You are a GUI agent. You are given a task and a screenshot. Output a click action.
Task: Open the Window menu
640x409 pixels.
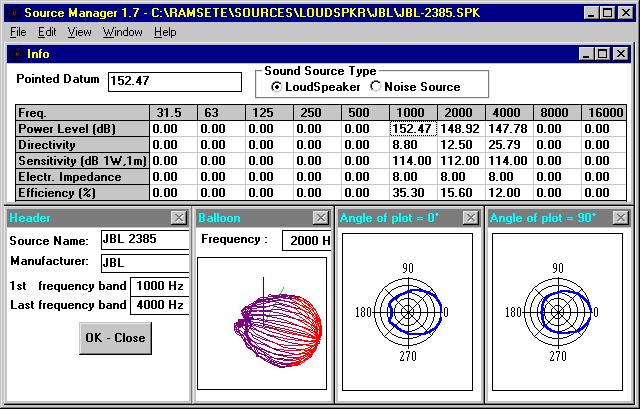[122, 32]
